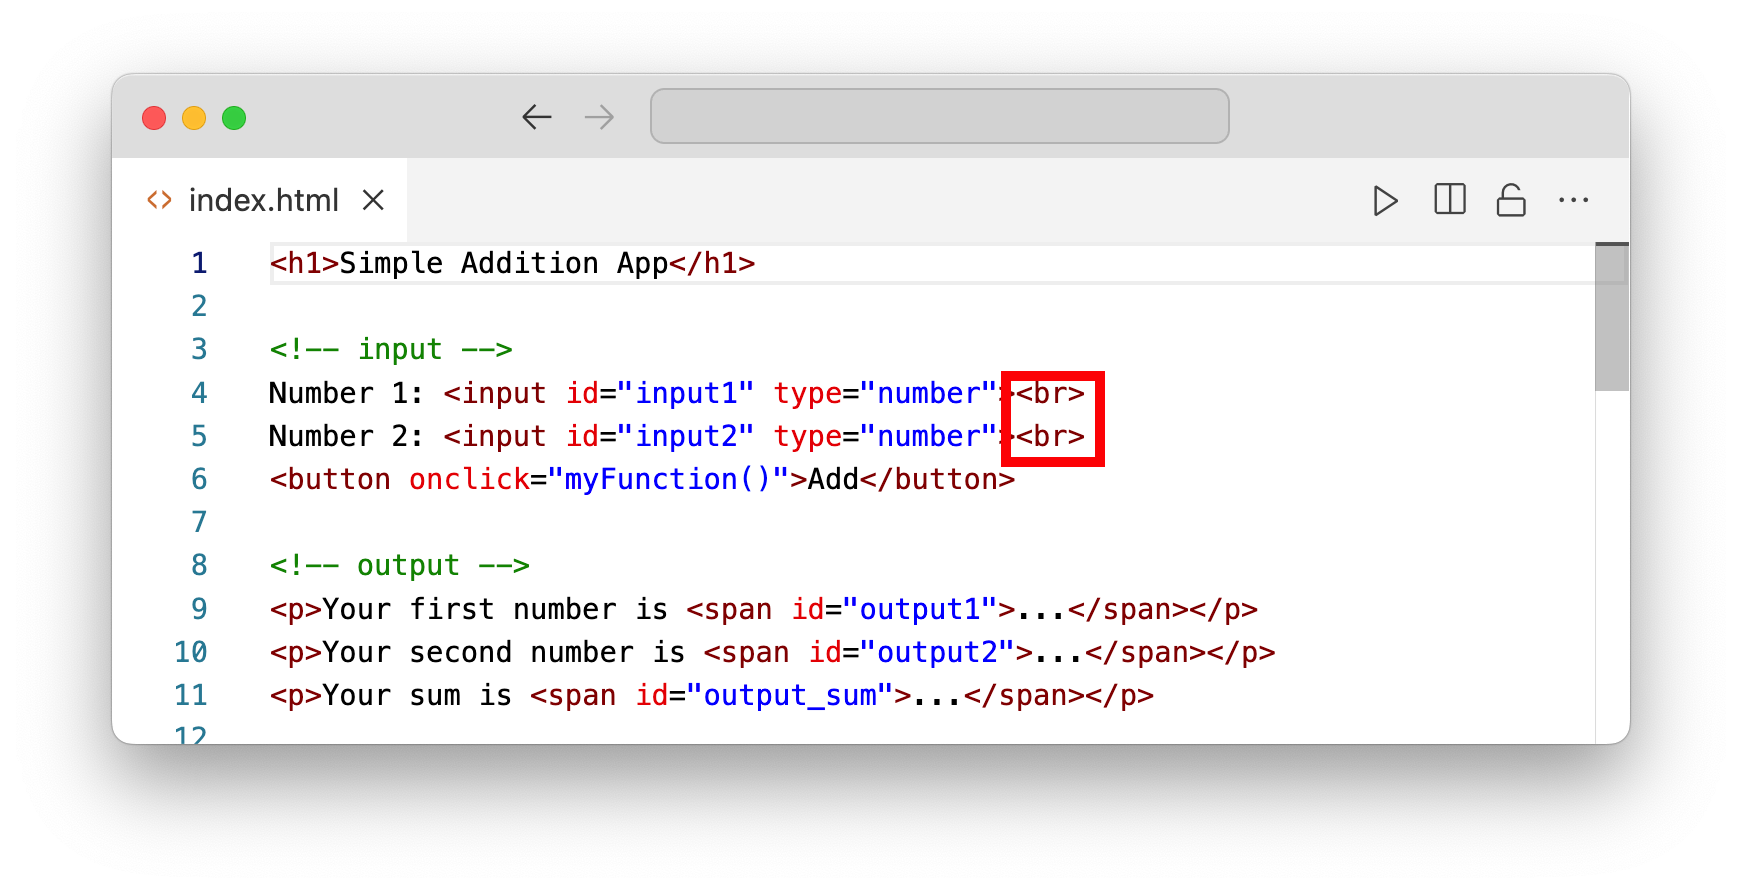Screen dimensions: 1742x892
Task: Toggle the unlock padlock icon
Action: 1510,200
